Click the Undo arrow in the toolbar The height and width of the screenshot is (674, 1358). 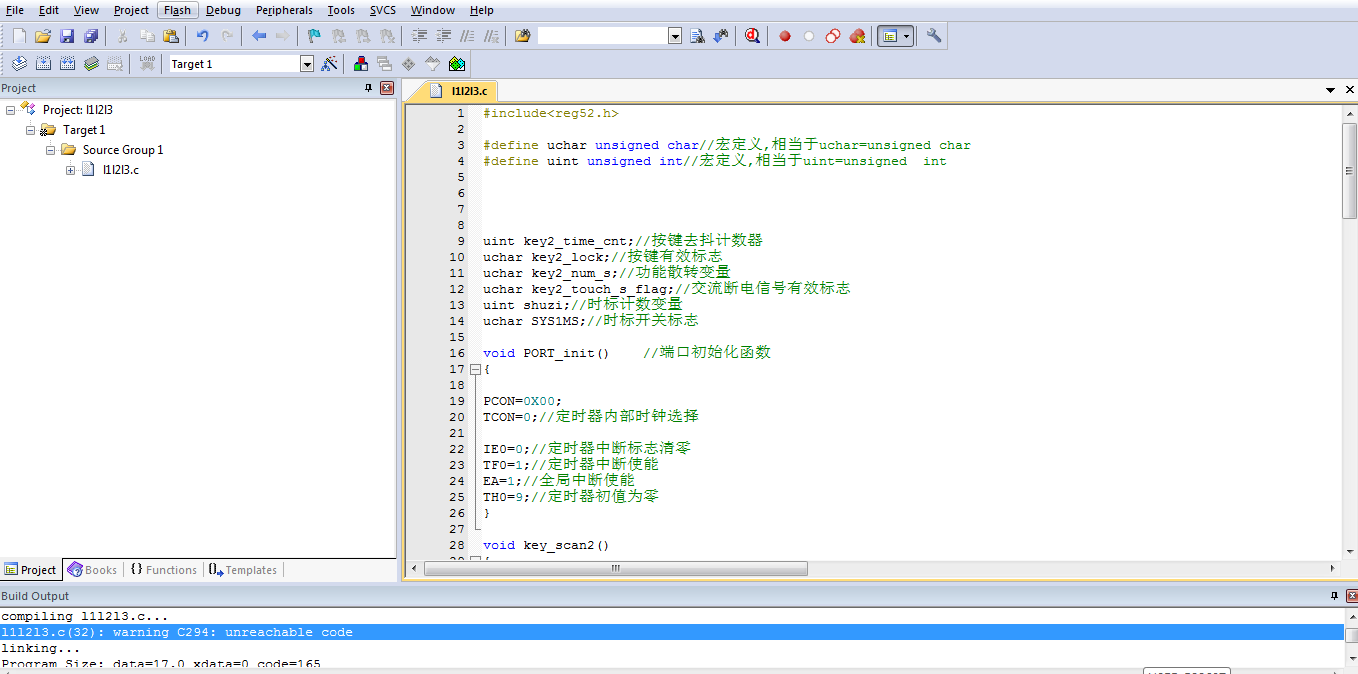[203, 36]
